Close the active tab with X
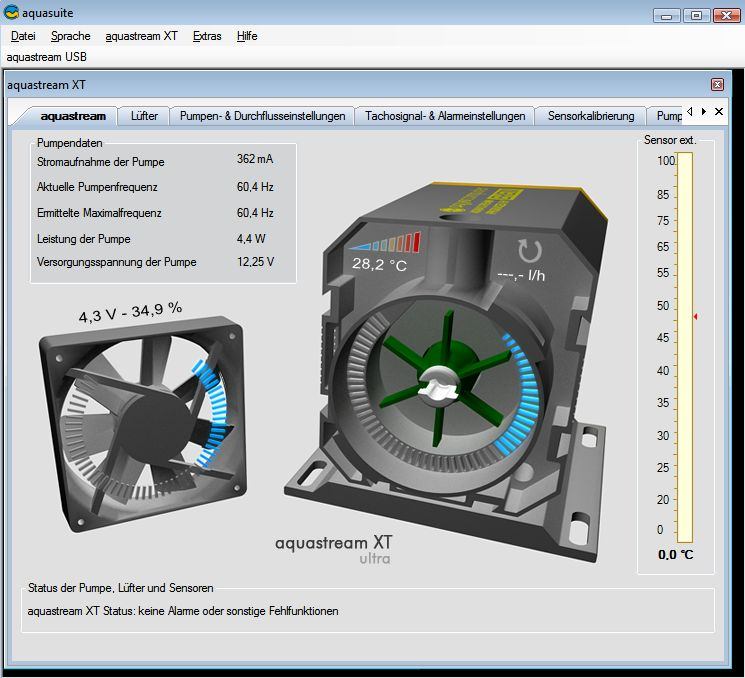Screen dimensions: 745x678 719,111
